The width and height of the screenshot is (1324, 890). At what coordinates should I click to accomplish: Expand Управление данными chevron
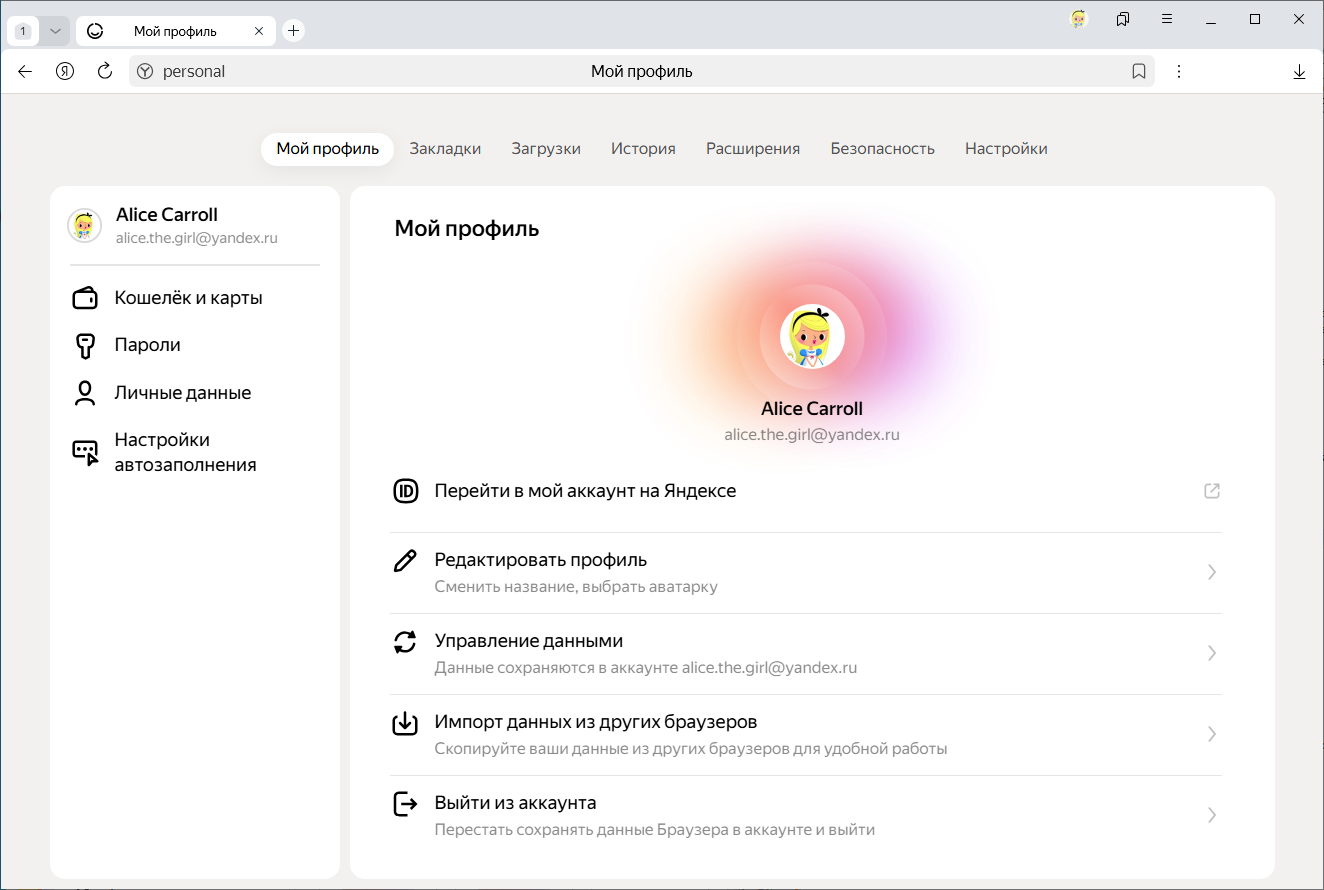(x=1211, y=653)
